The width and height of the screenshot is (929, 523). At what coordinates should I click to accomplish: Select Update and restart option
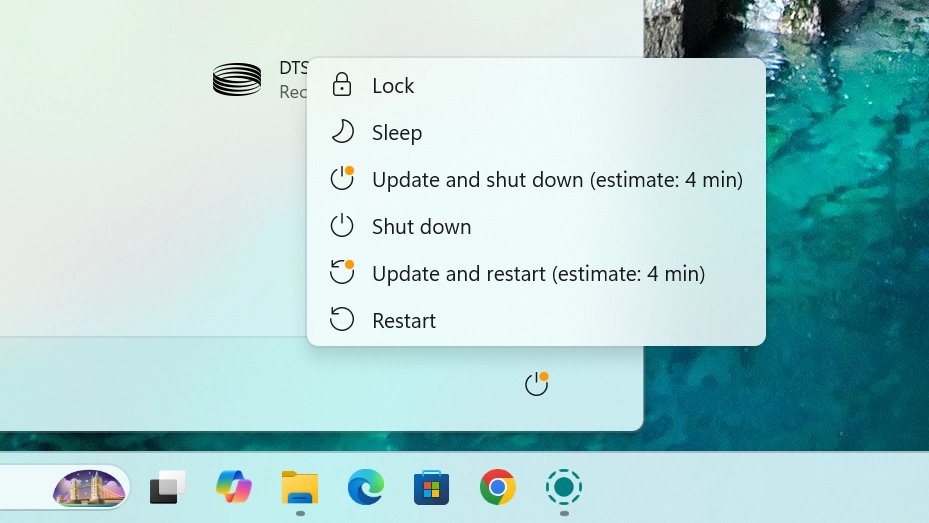538,274
